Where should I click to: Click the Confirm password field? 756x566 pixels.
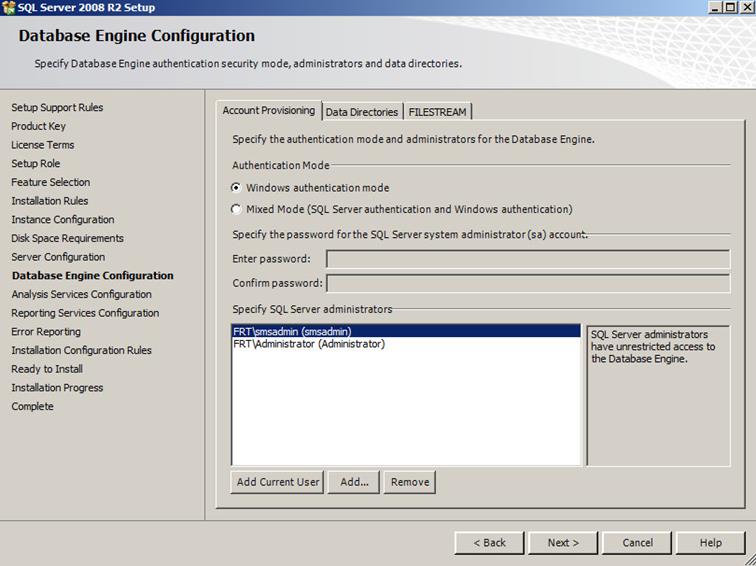[528, 283]
